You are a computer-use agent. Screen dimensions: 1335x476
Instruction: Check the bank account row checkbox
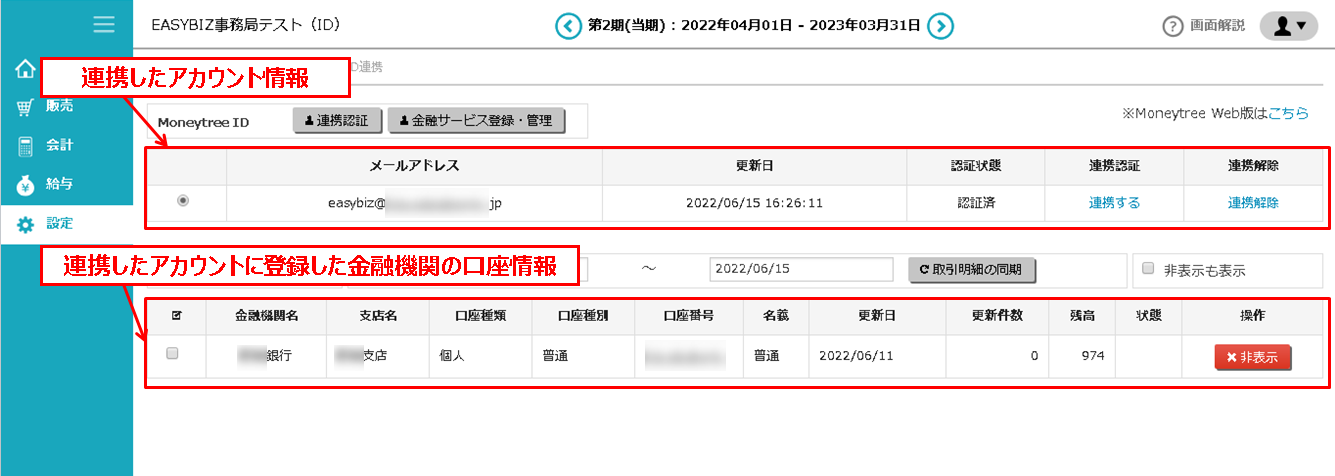pyautogui.click(x=172, y=354)
